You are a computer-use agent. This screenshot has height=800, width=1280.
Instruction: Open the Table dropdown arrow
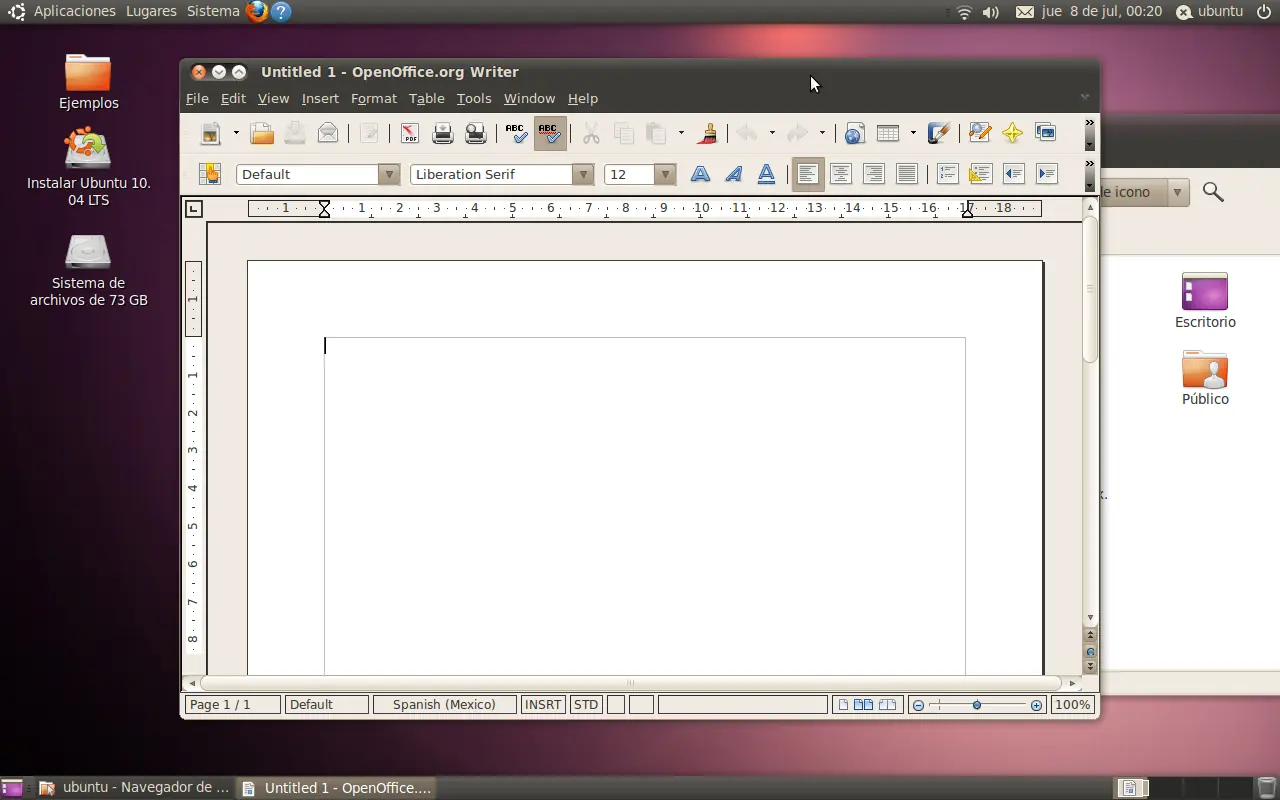913,133
